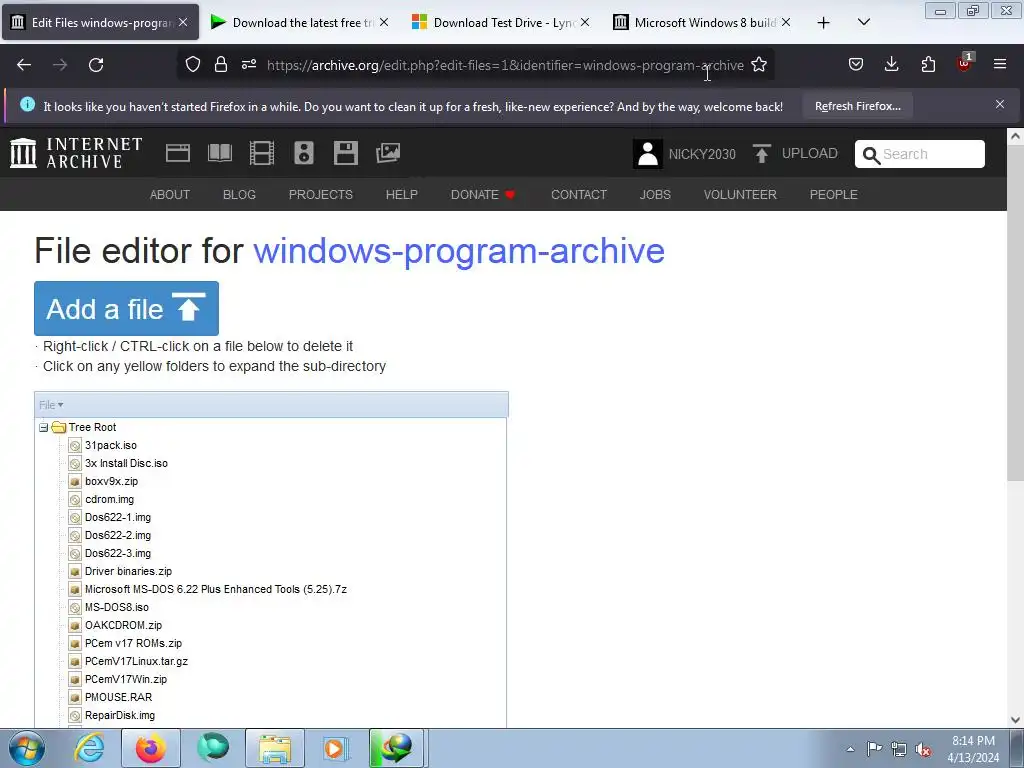Open the Internet Archive images icon

tap(388, 153)
